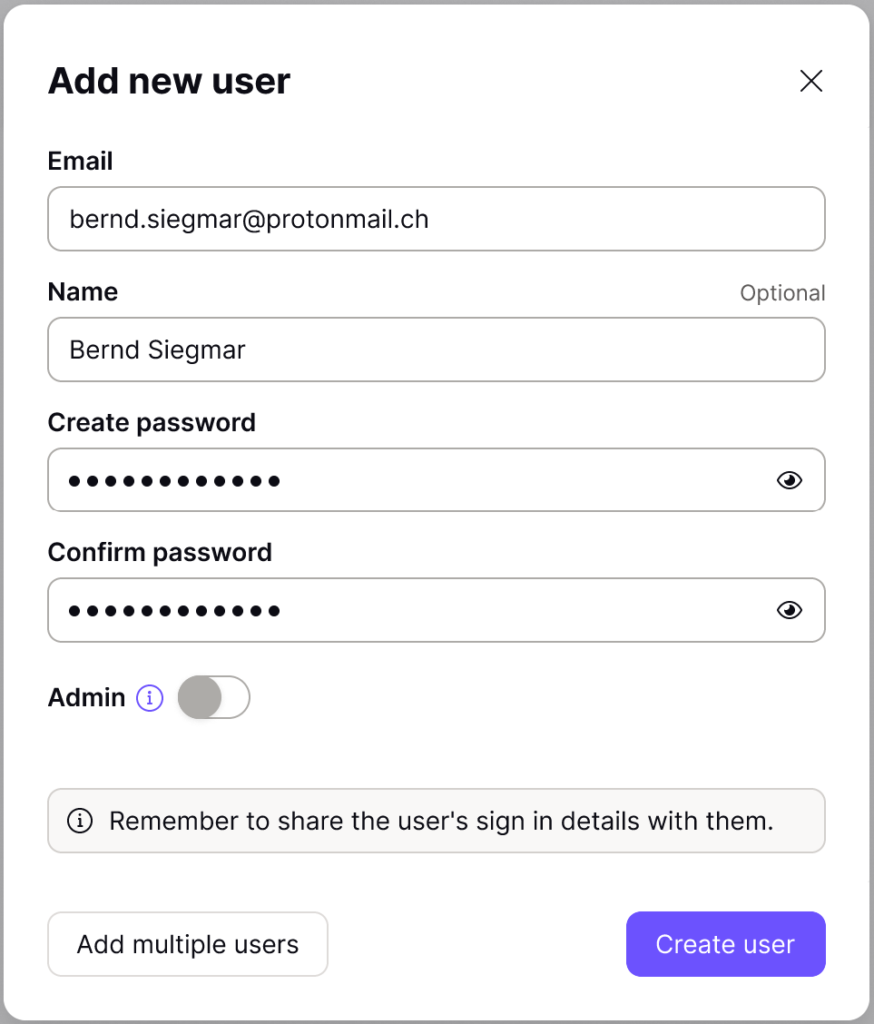Open the Add multiple users option
This screenshot has width=874, height=1024.
[187, 944]
